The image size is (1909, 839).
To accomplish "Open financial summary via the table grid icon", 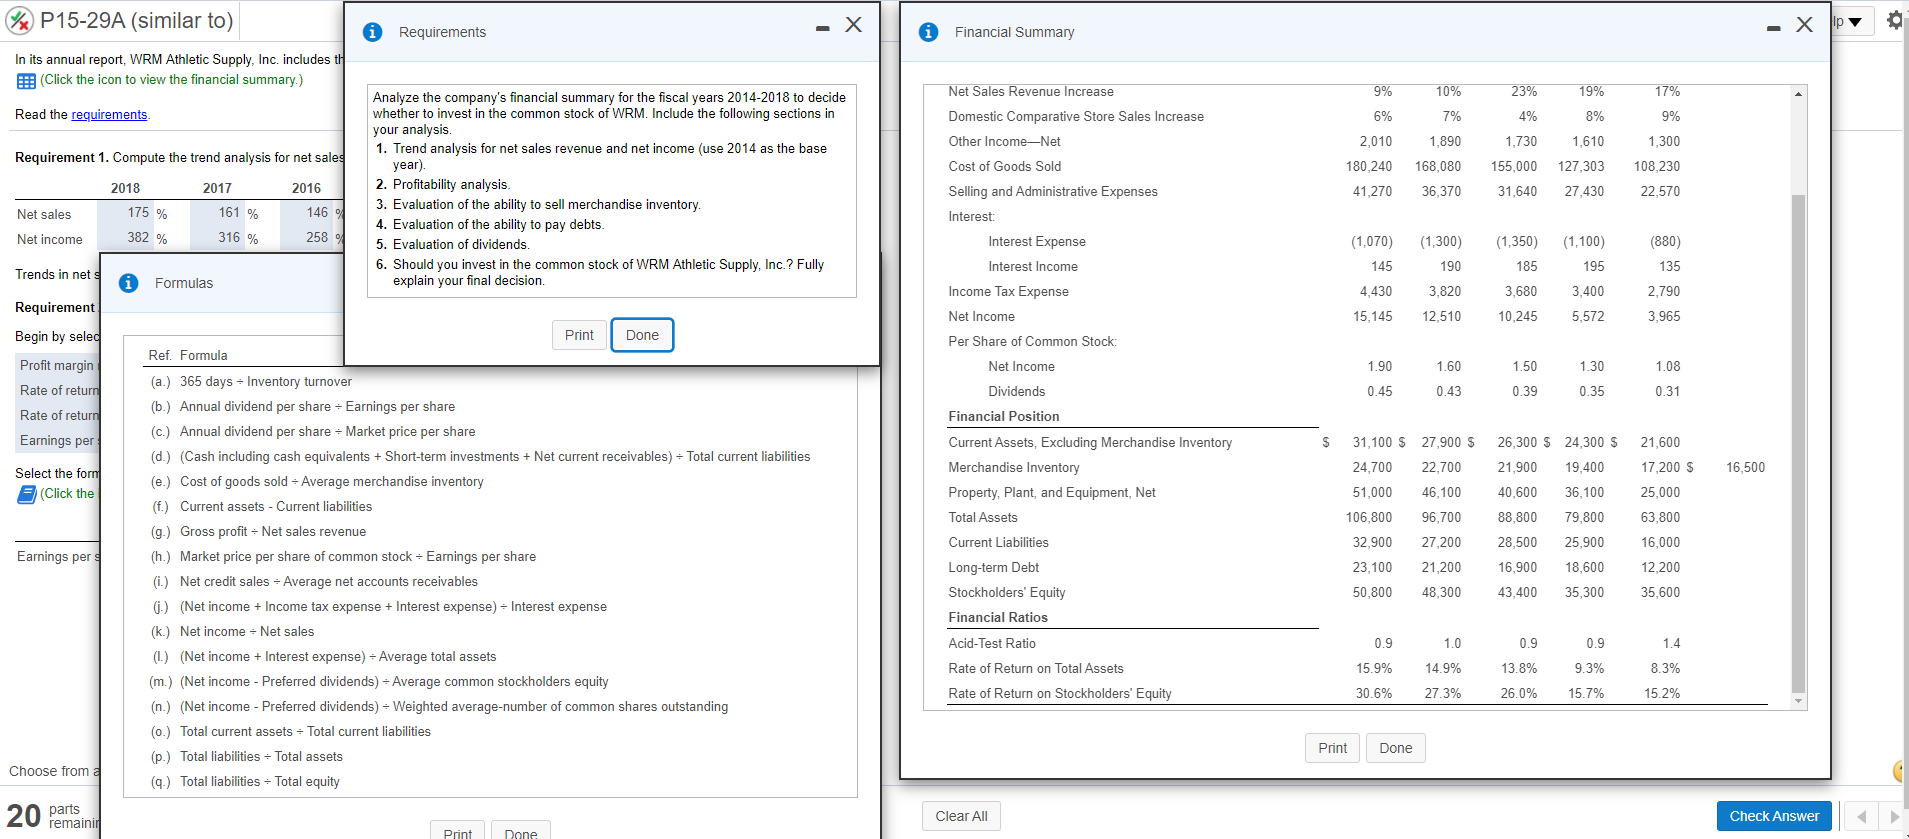I will 26,81.
